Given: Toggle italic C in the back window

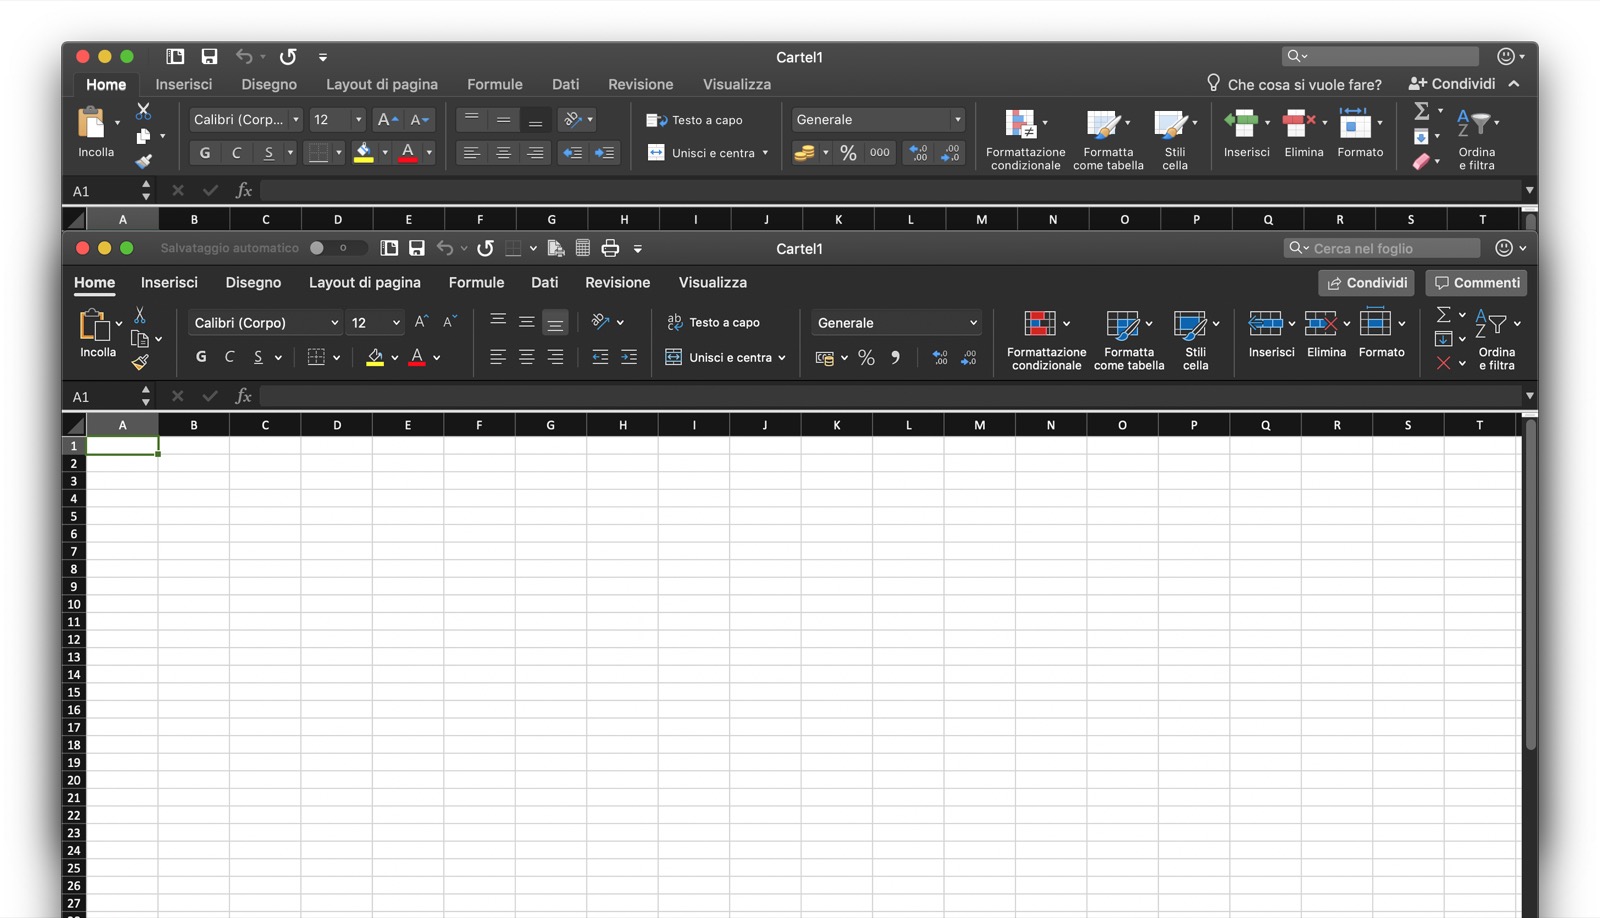Looking at the screenshot, I should click(x=237, y=153).
